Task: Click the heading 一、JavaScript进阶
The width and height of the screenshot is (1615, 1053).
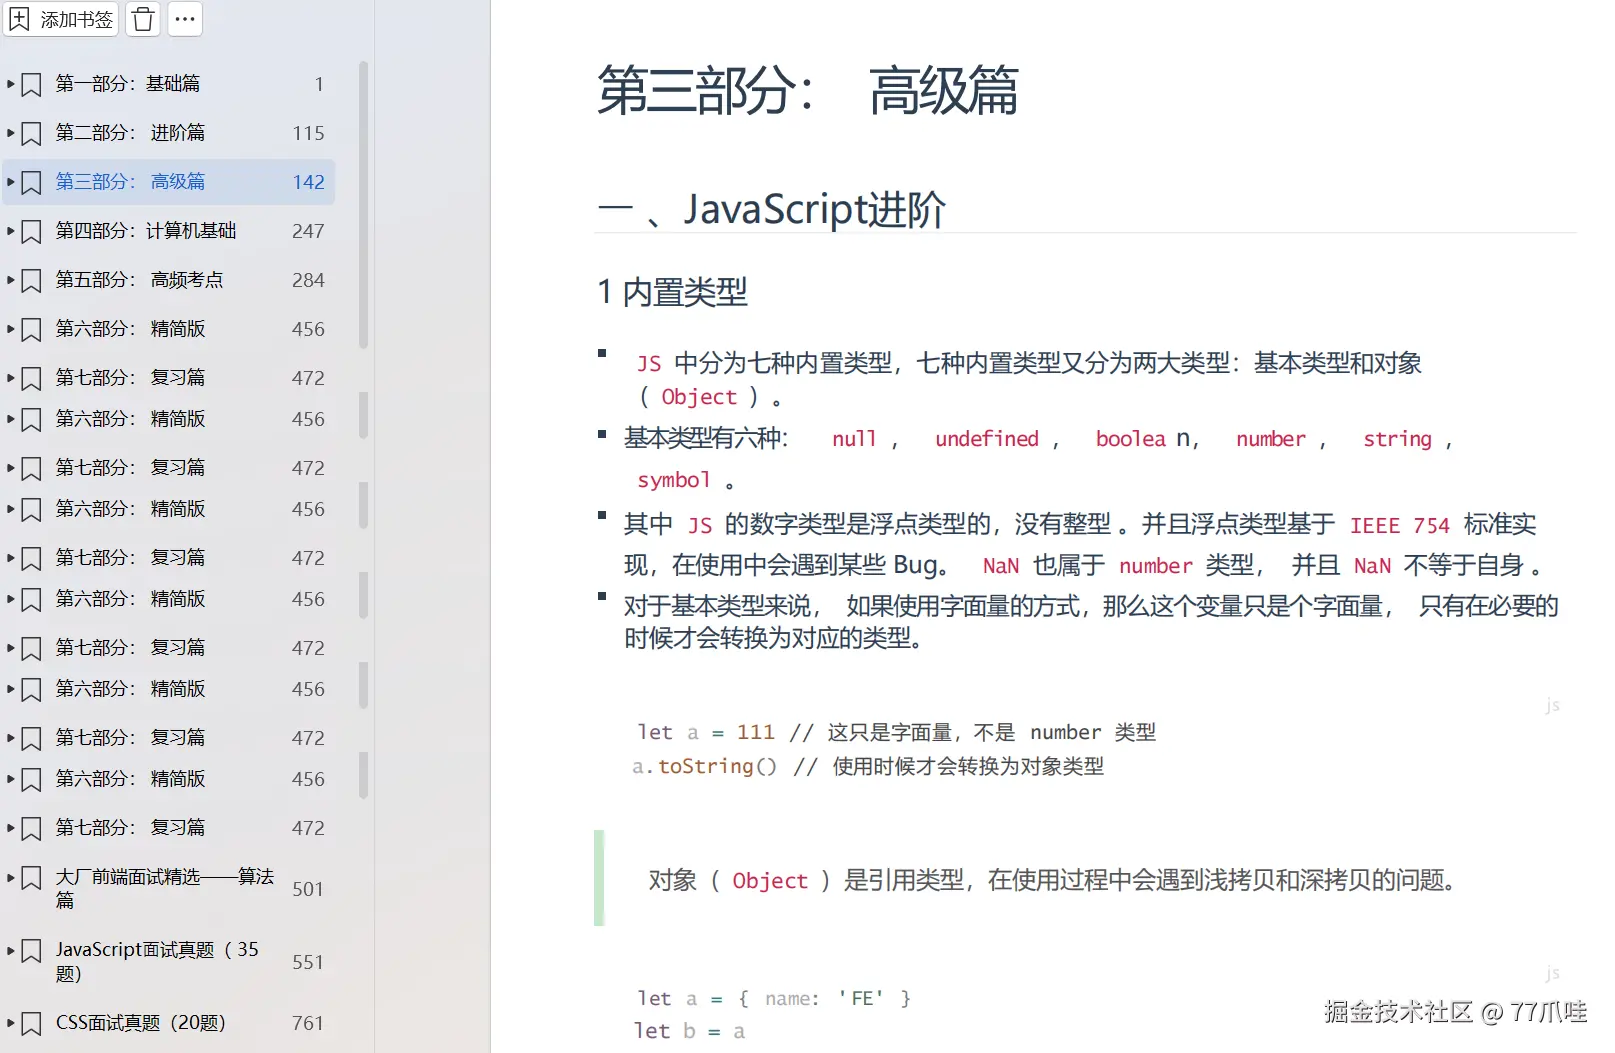Action: [771, 210]
